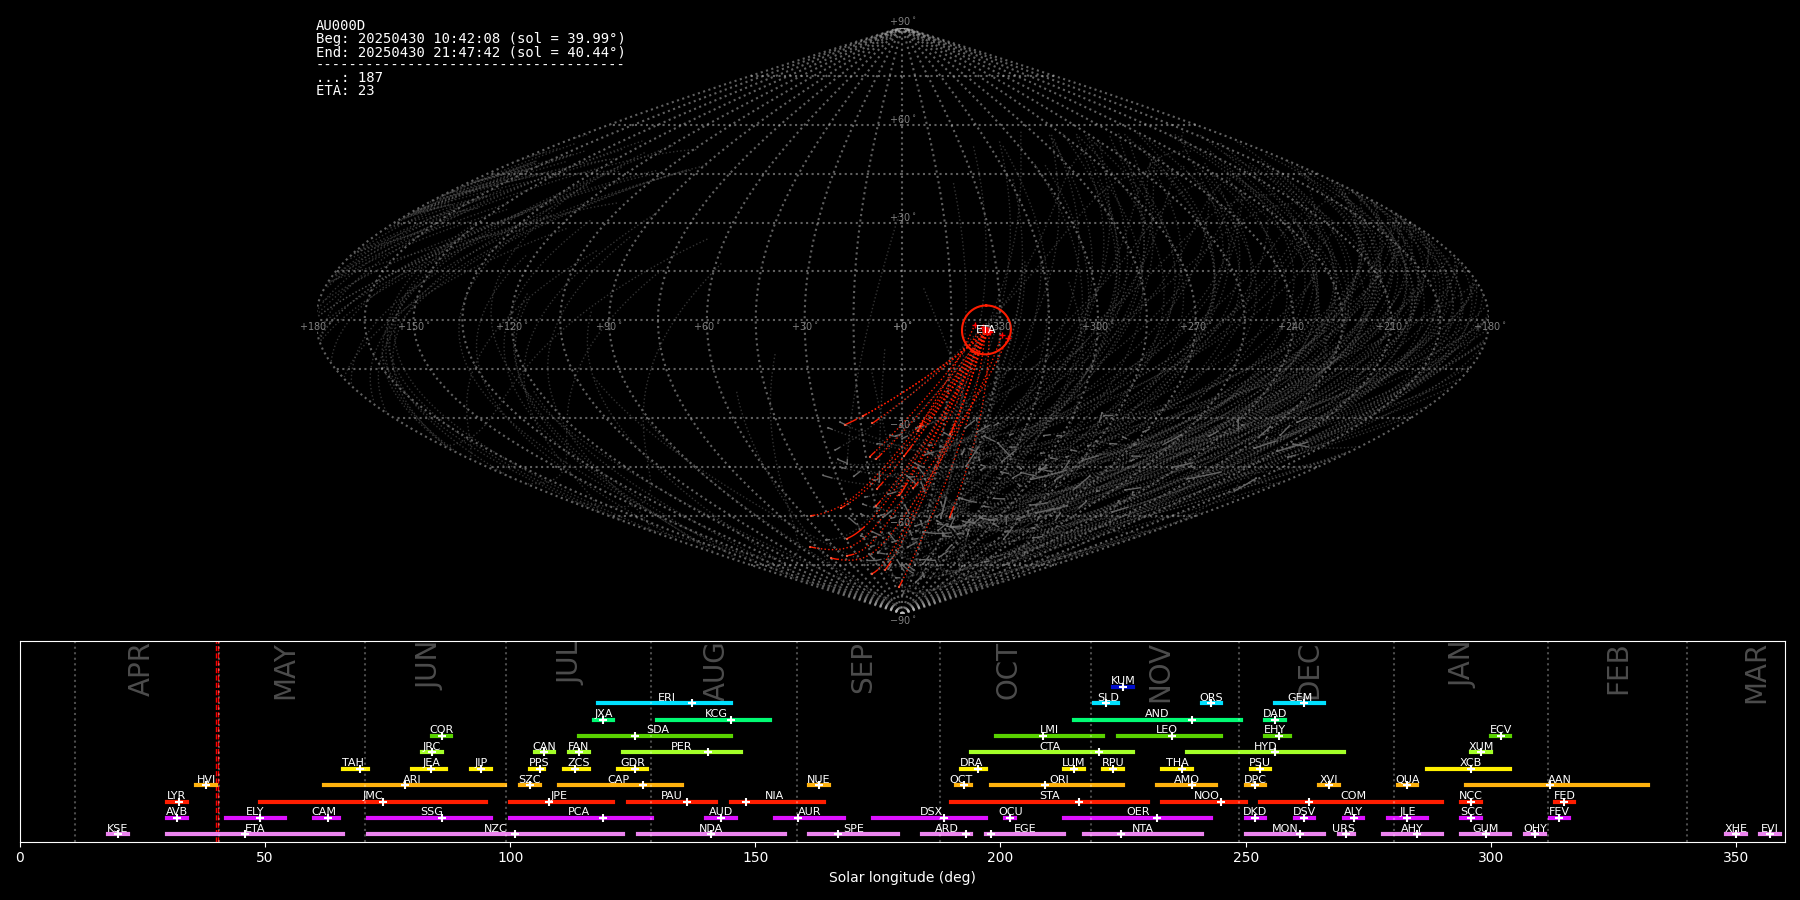
Task: Click the ORI shower label
Action: click(x=1060, y=780)
